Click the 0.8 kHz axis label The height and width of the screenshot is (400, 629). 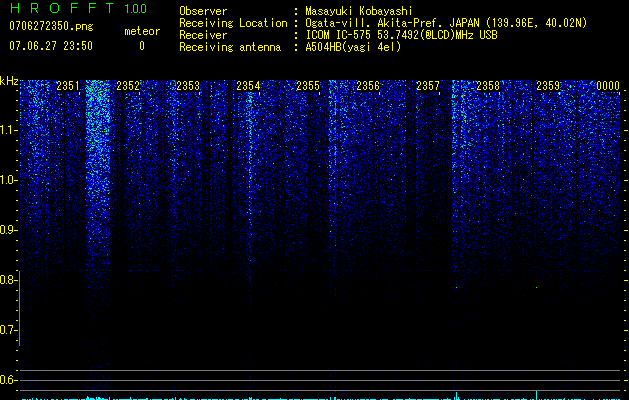tap(7, 280)
